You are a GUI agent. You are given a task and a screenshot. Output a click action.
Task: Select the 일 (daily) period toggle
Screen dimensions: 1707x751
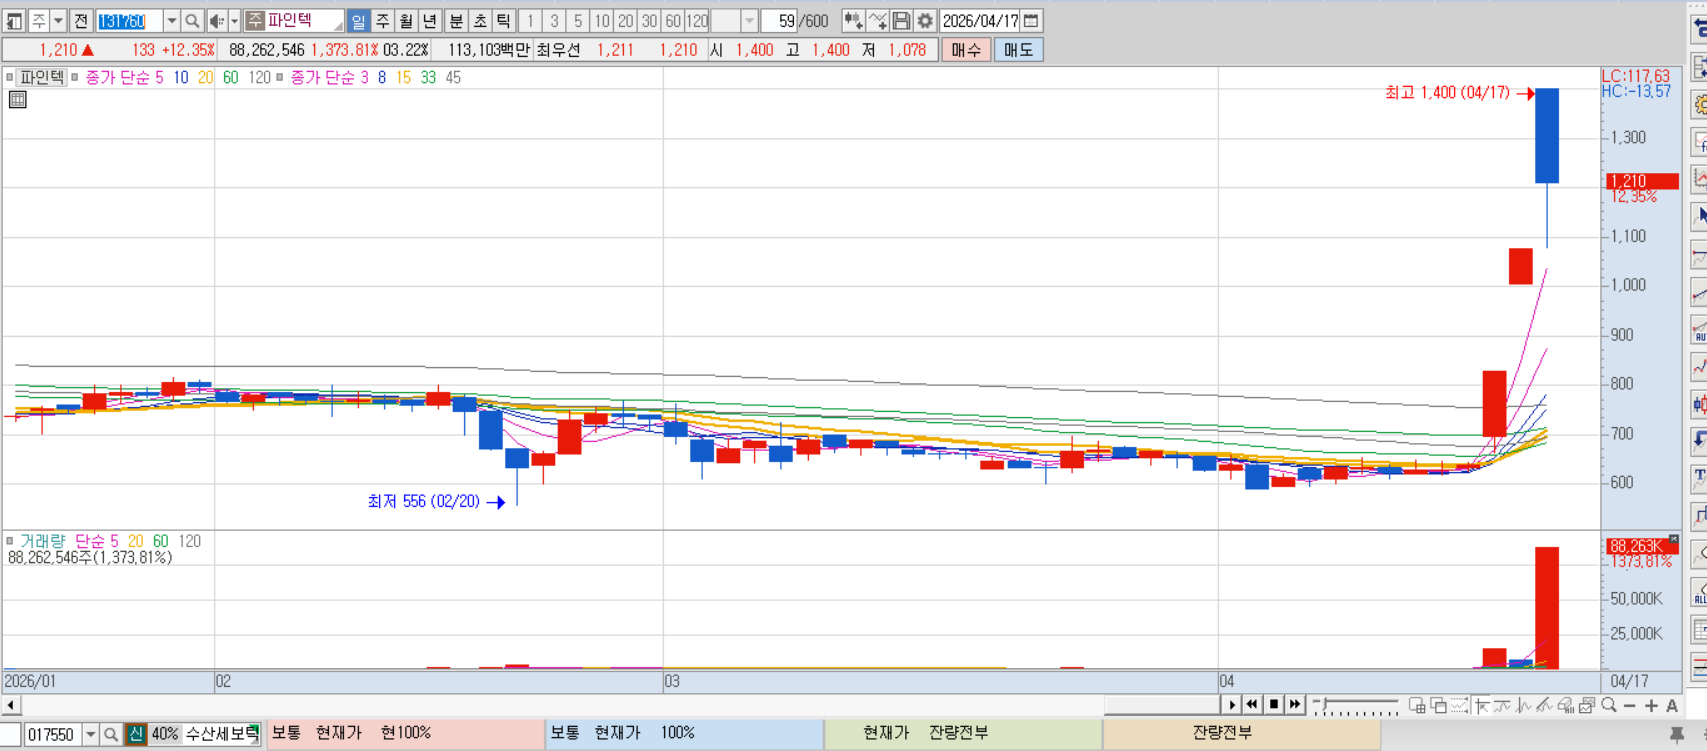358,21
